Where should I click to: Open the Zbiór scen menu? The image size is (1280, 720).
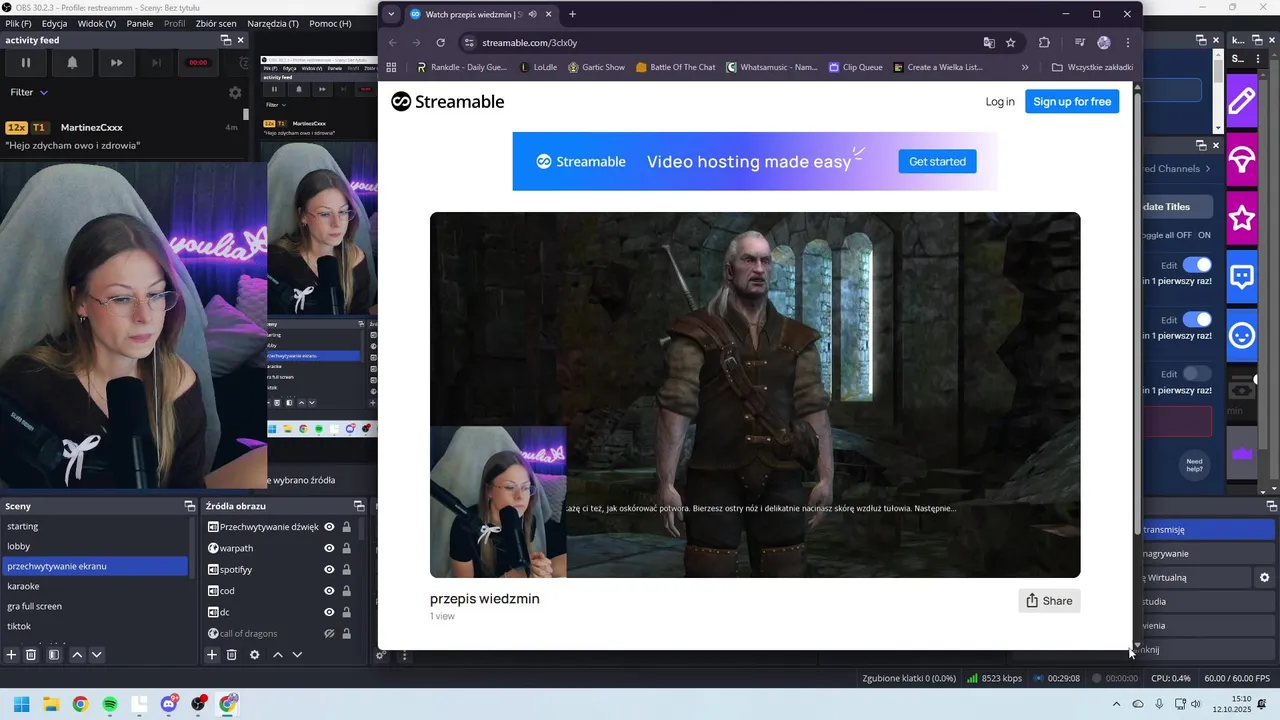click(x=216, y=23)
